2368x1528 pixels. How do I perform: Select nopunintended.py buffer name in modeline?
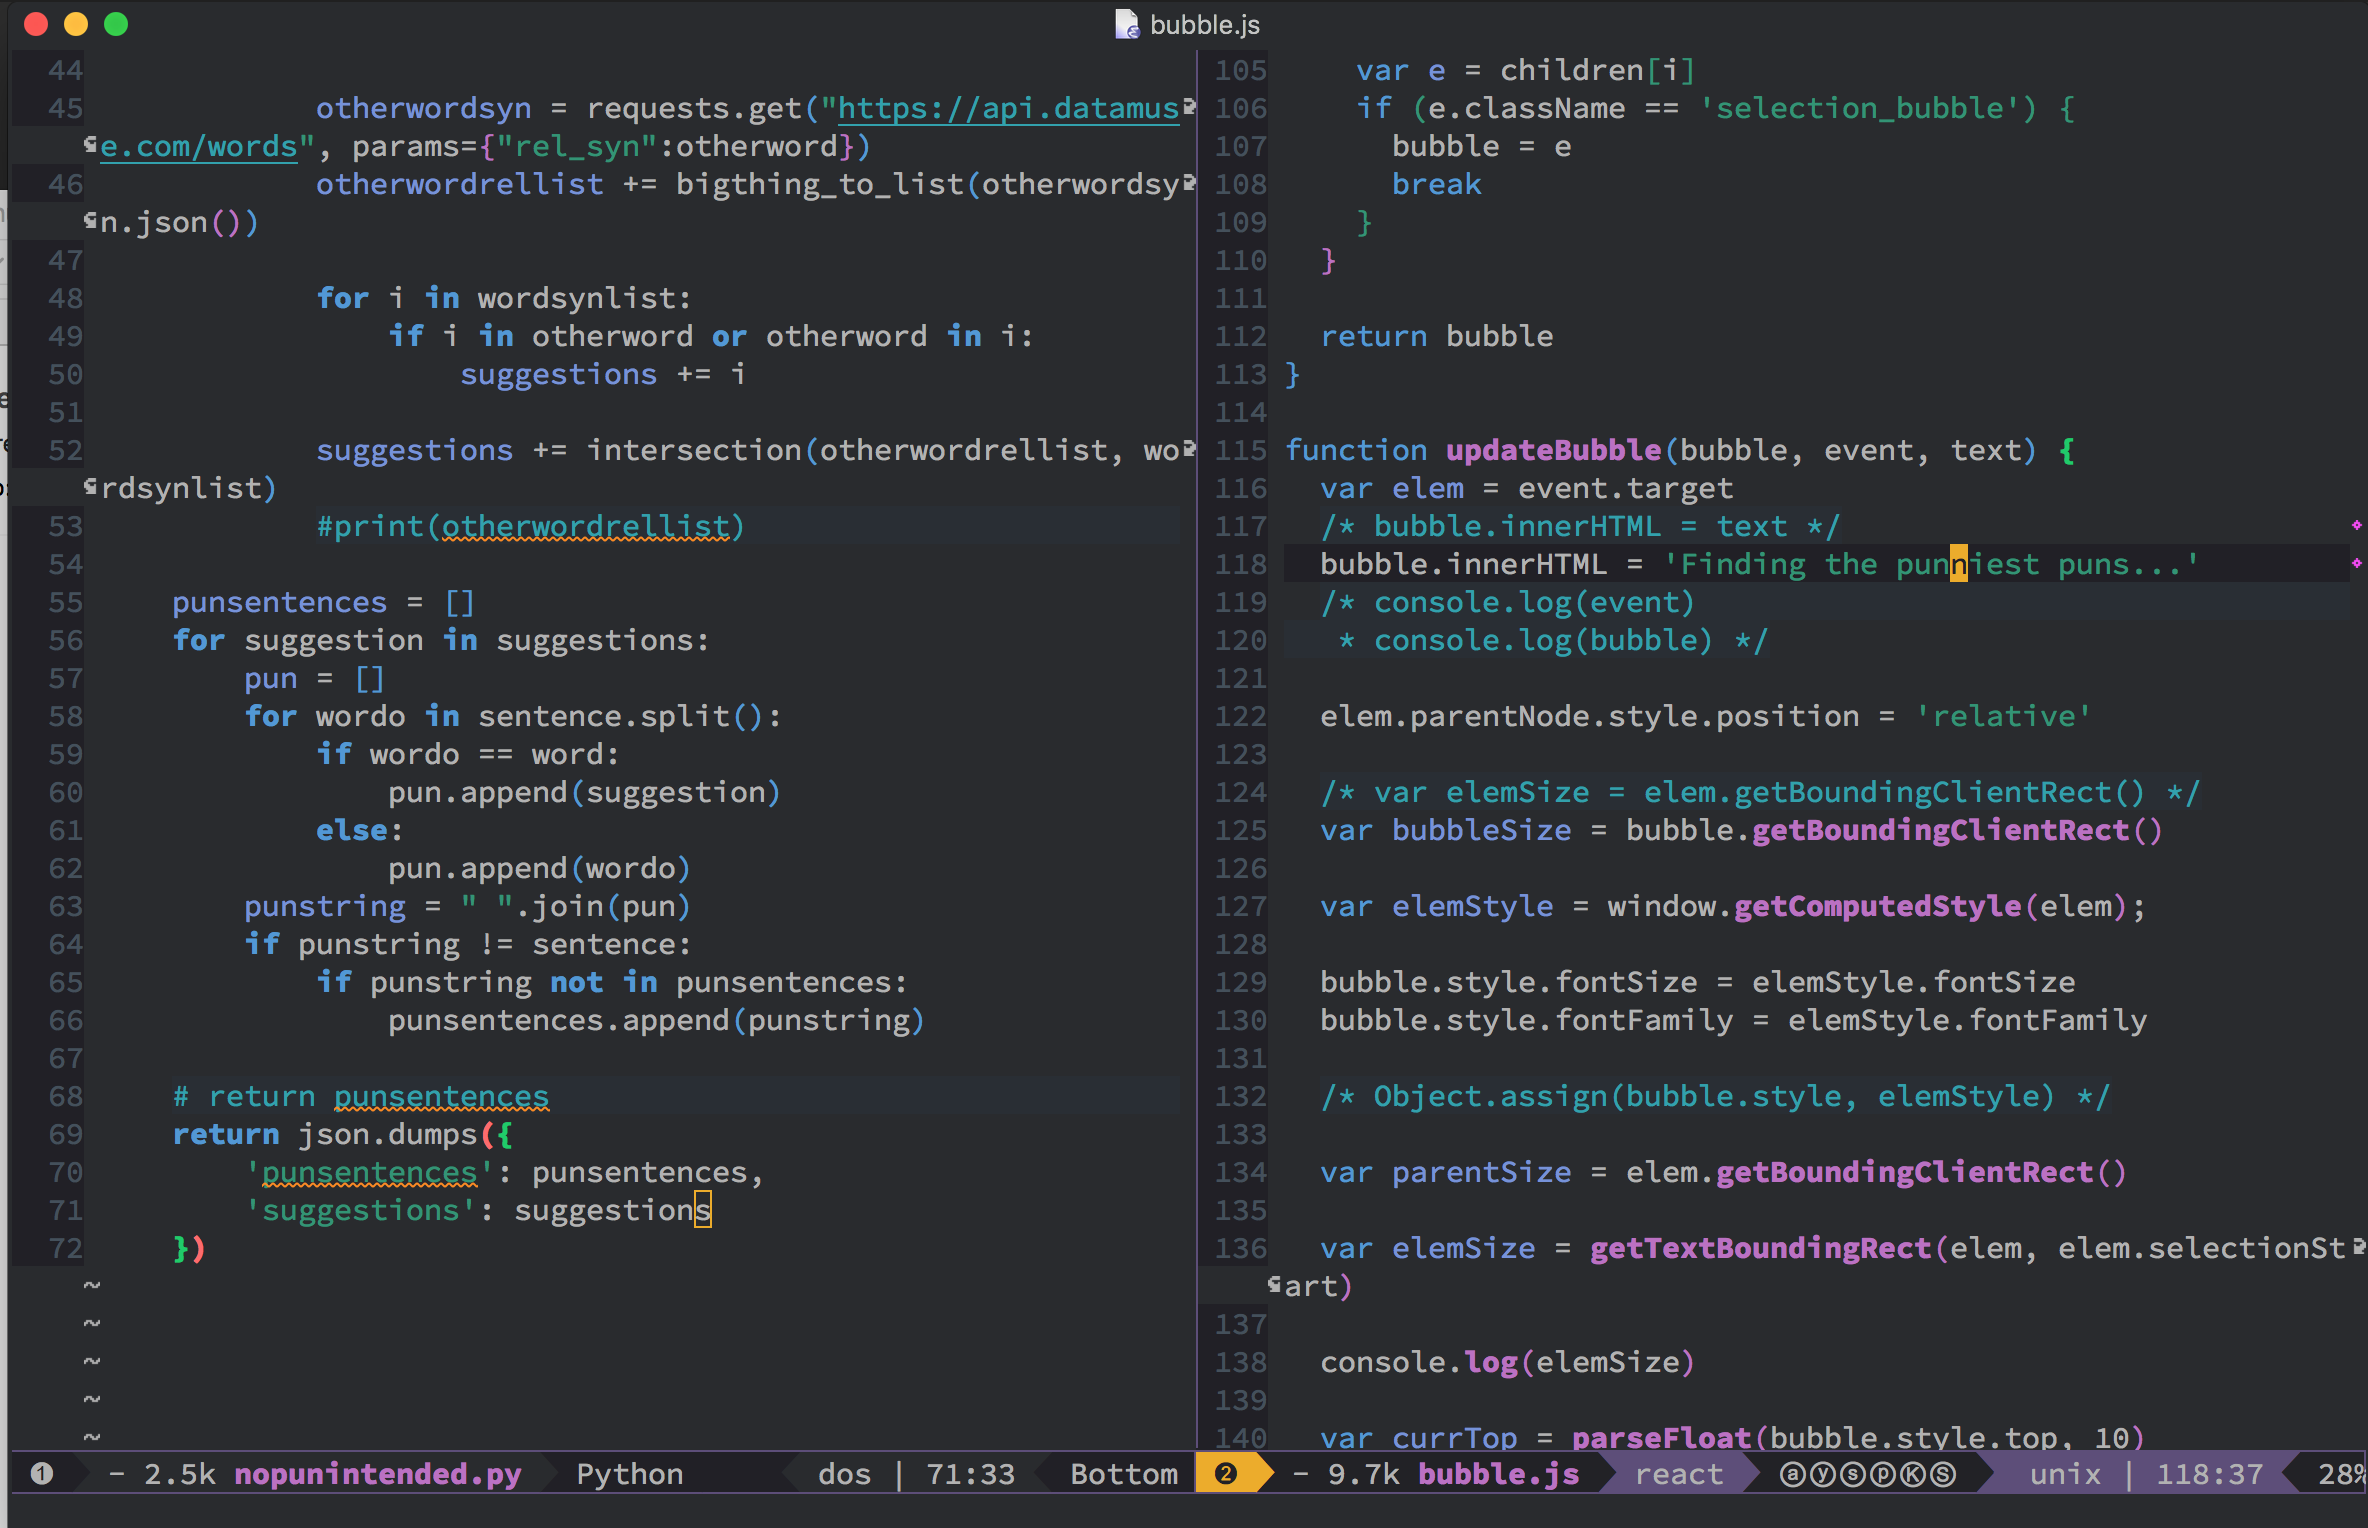click(377, 1474)
